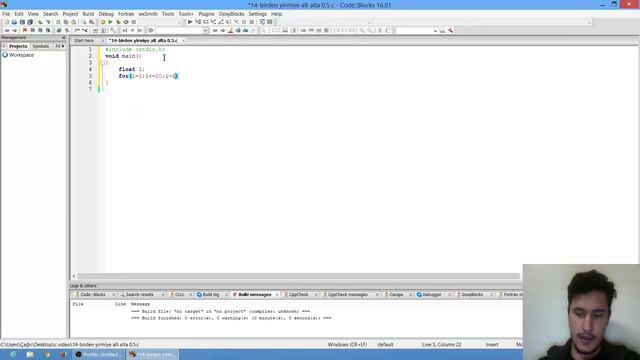Image resolution: width=640 pixels, height=360 pixels.
Task: Open the Settings menu
Action: (x=258, y=14)
